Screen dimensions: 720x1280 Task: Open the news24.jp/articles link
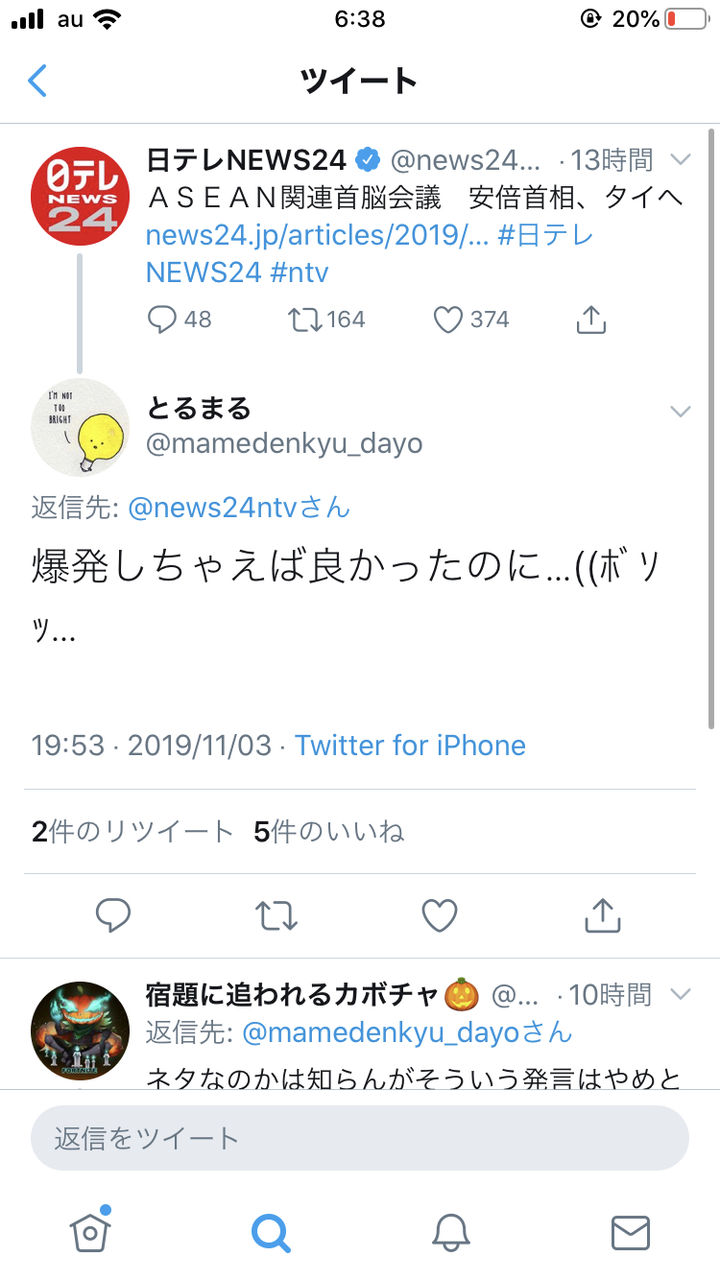[316, 236]
